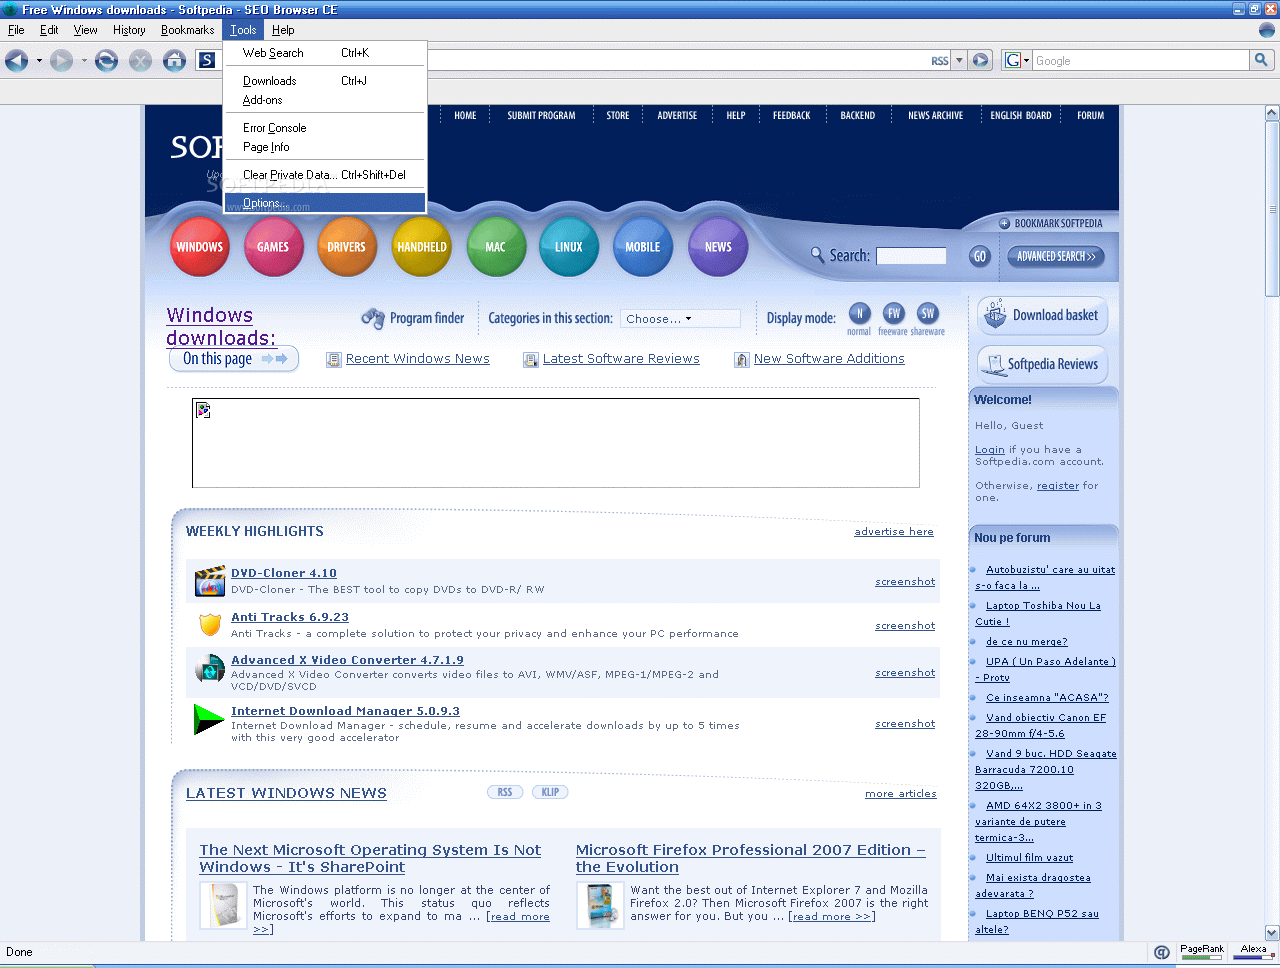
Task: Select normal display mode icon
Action: 859,313
